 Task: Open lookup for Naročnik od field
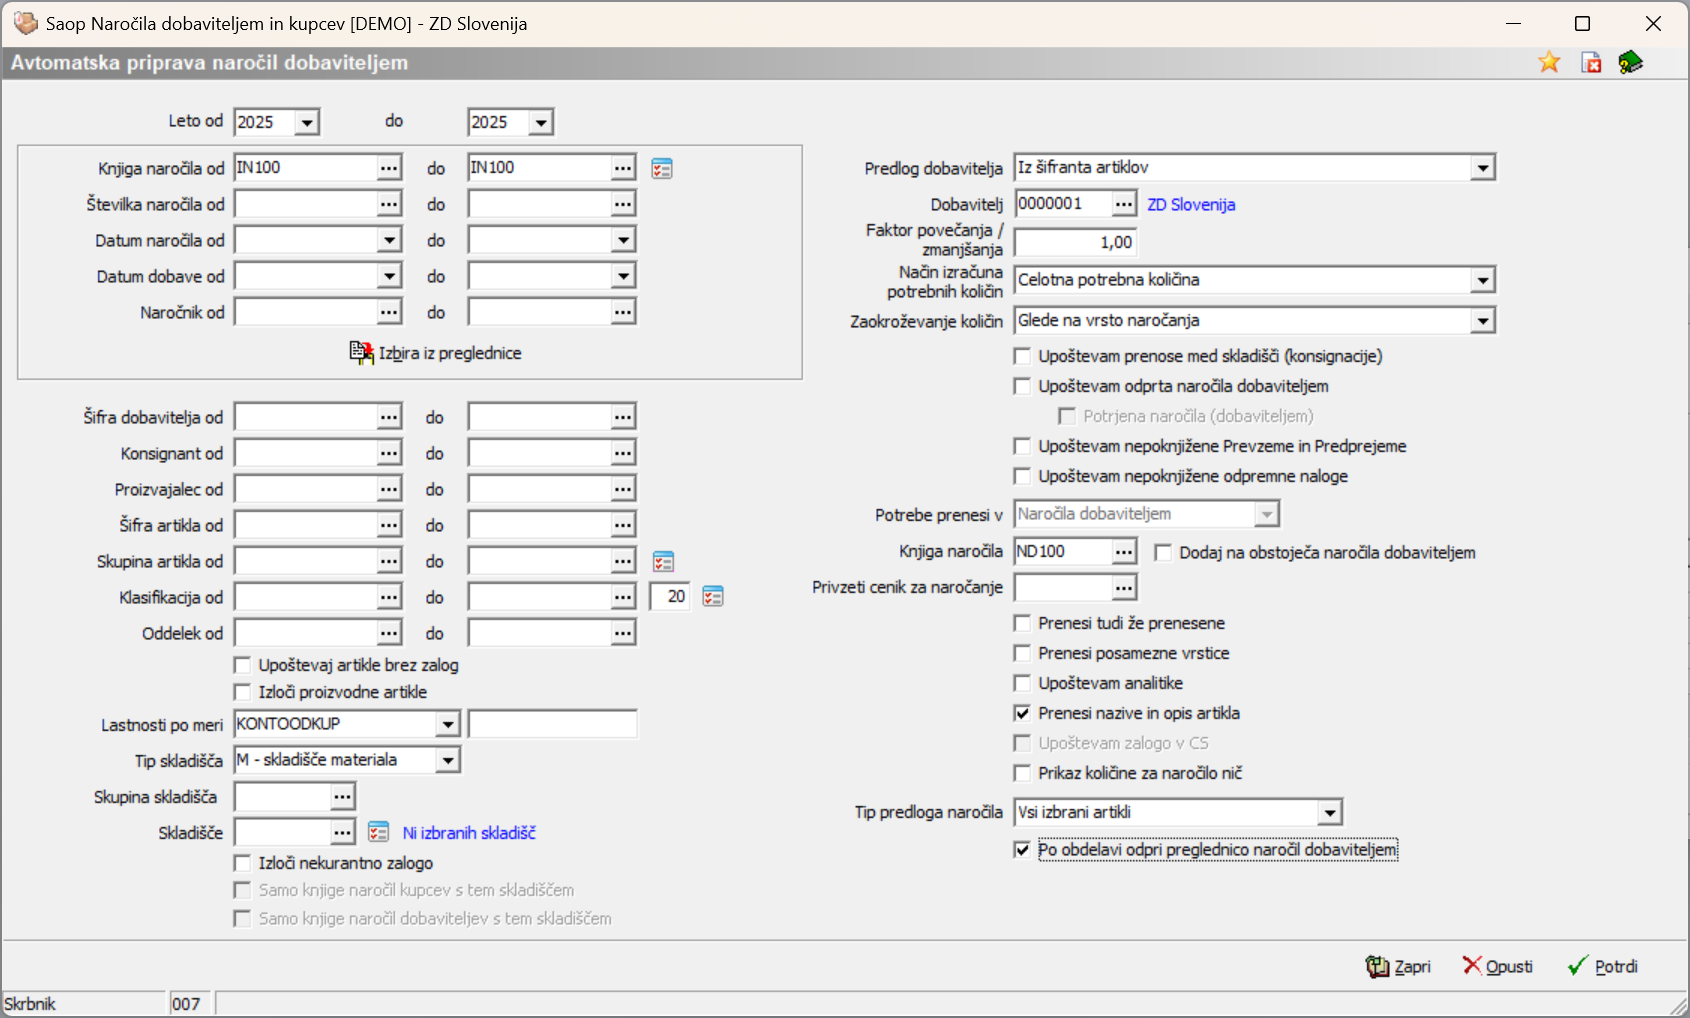coord(389,312)
